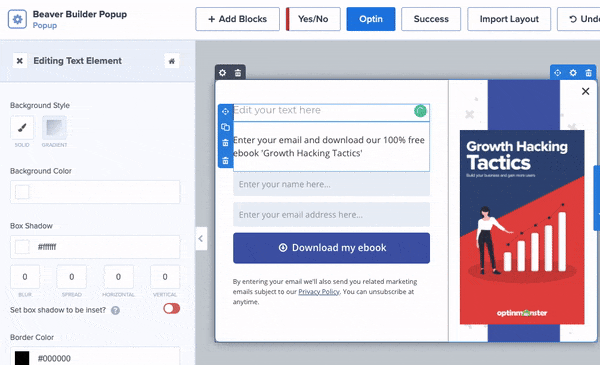Click the Growth Hacking Tactics ebook image
The image size is (600, 365).
coord(522,227)
